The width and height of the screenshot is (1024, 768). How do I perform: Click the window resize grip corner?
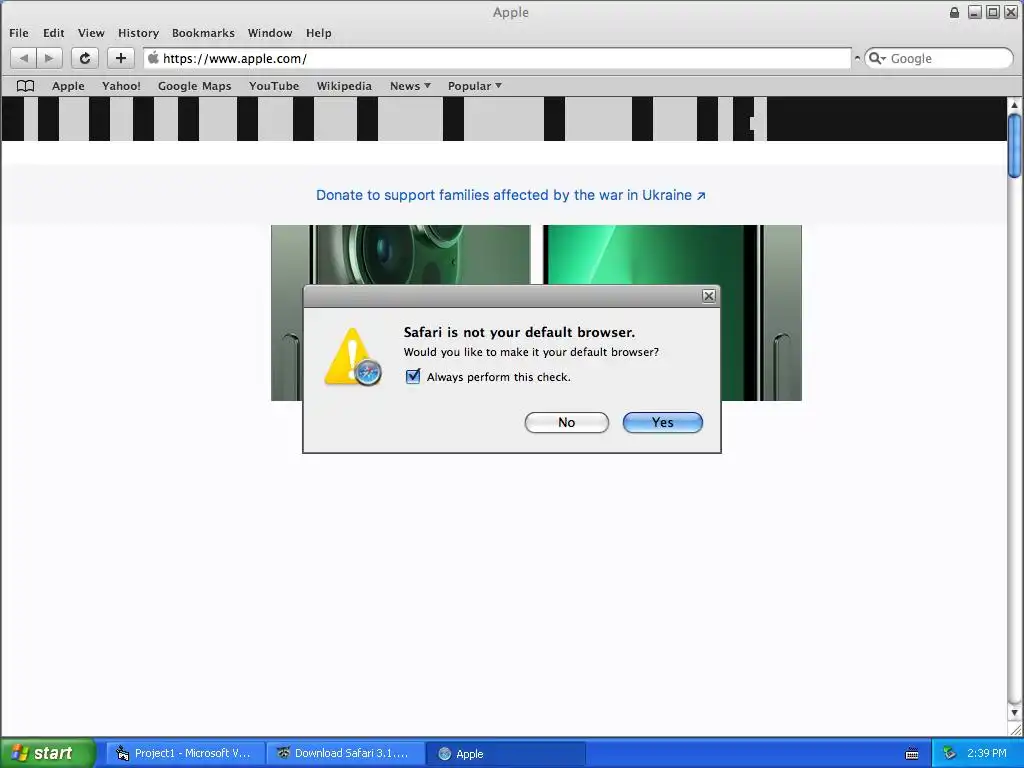(1015, 729)
